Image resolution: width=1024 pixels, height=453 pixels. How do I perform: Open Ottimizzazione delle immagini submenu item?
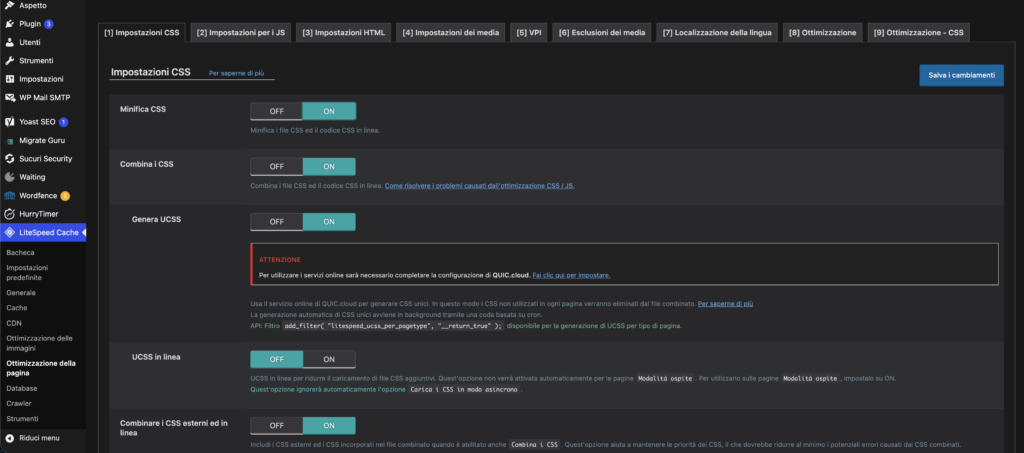click(39, 343)
